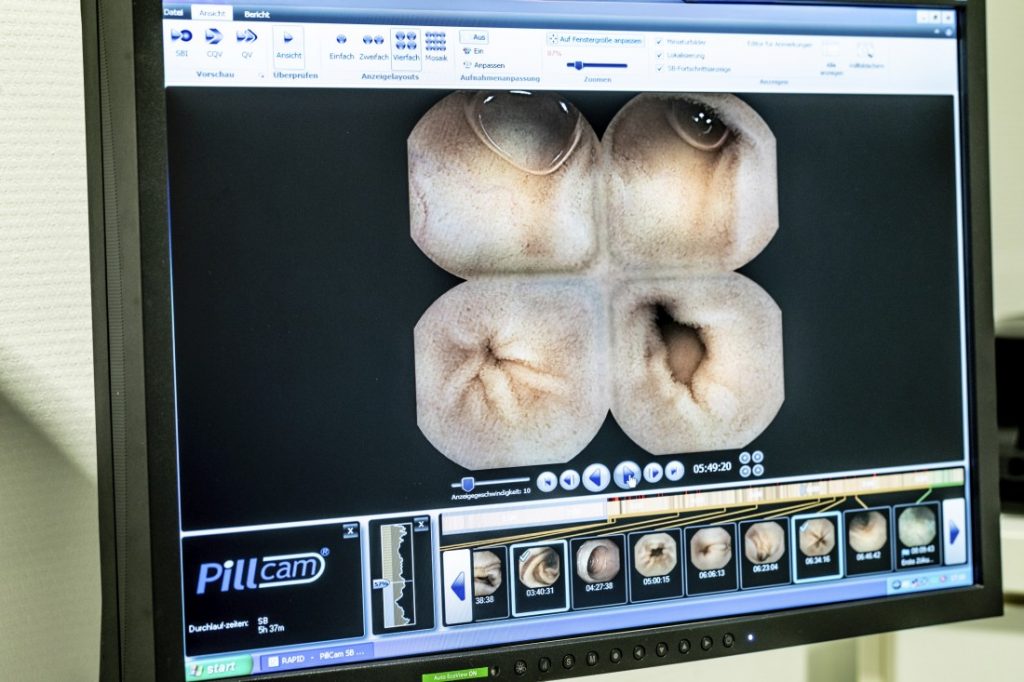This screenshot has width=1024, height=682.
Task: Collapse the PillCam info panel
Action: click(350, 531)
